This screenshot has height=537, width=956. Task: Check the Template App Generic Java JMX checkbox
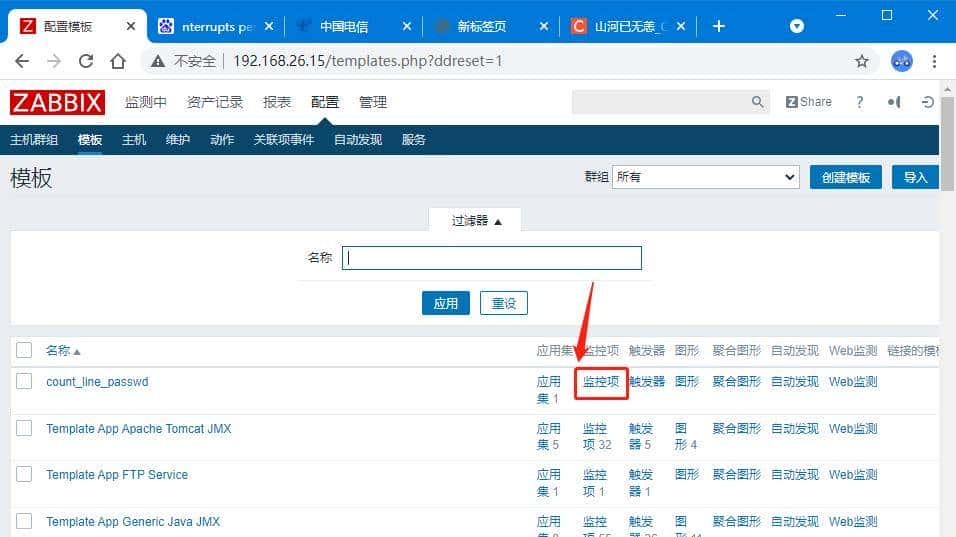coord(24,522)
